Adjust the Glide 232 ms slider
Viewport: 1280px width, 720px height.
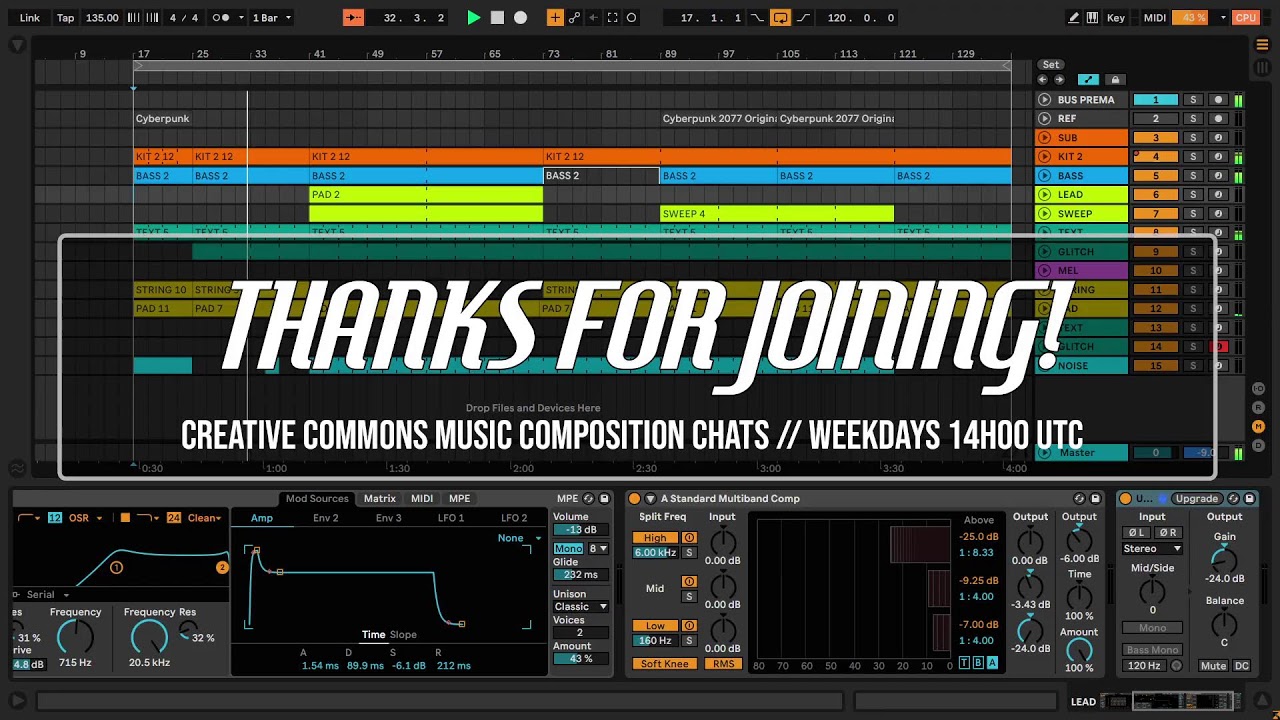click(581, 575)
